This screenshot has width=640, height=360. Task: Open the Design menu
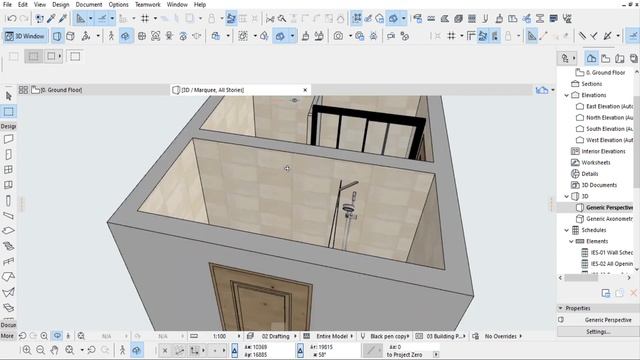(60, 4)
